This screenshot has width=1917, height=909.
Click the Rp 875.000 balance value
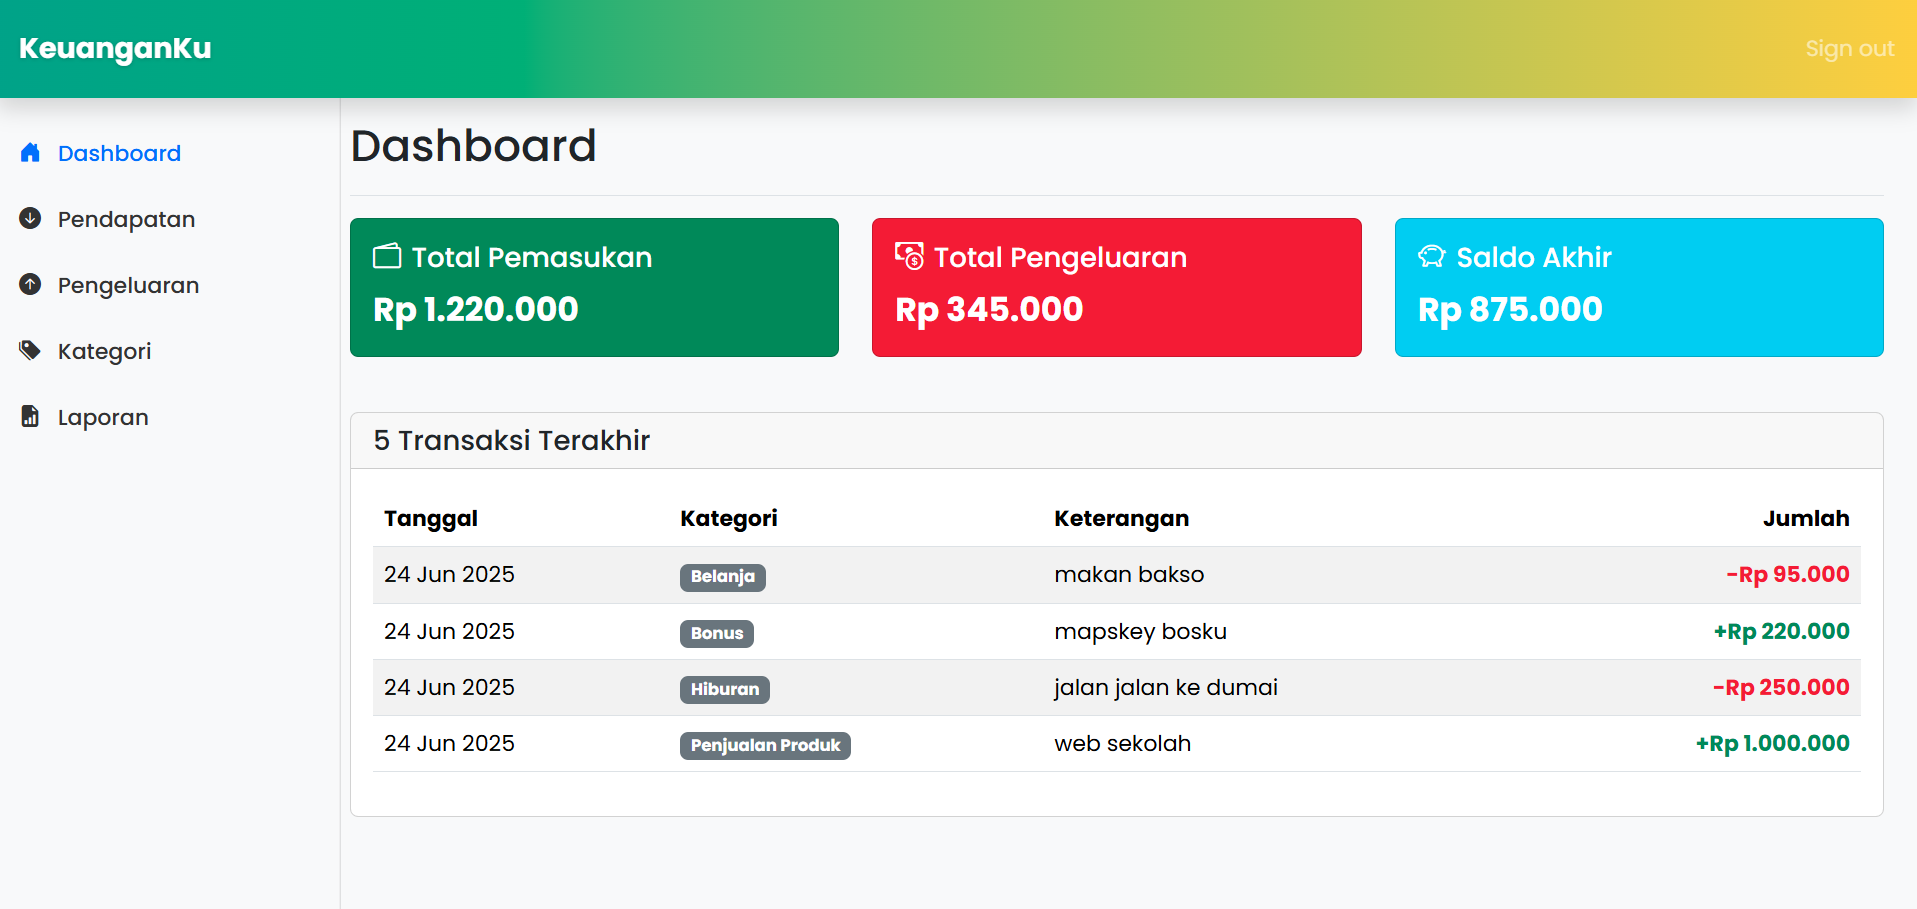[x=1510, y=310]
